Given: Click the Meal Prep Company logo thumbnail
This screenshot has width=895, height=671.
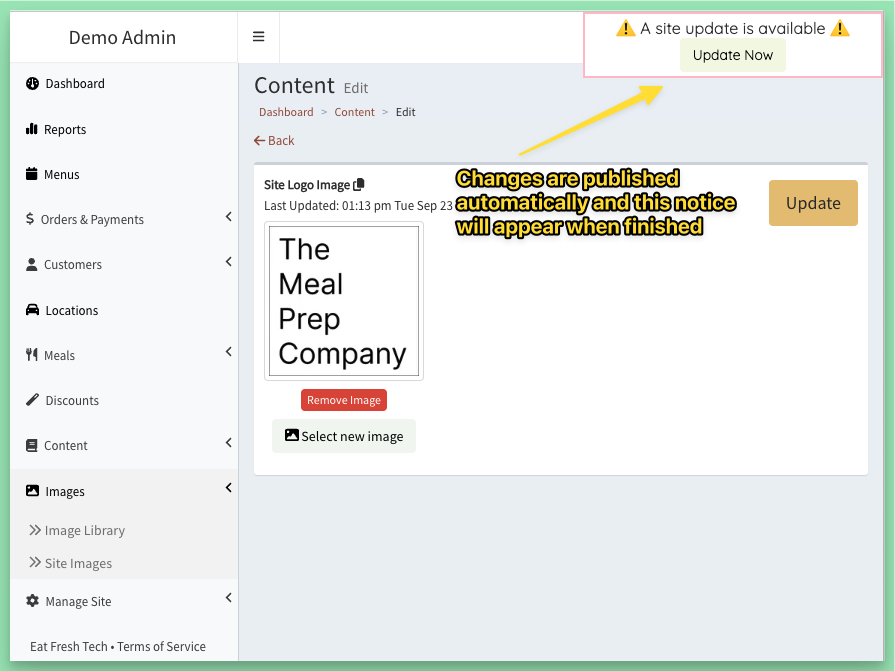Looking at the screenshot, I should (x=344, y=301).
